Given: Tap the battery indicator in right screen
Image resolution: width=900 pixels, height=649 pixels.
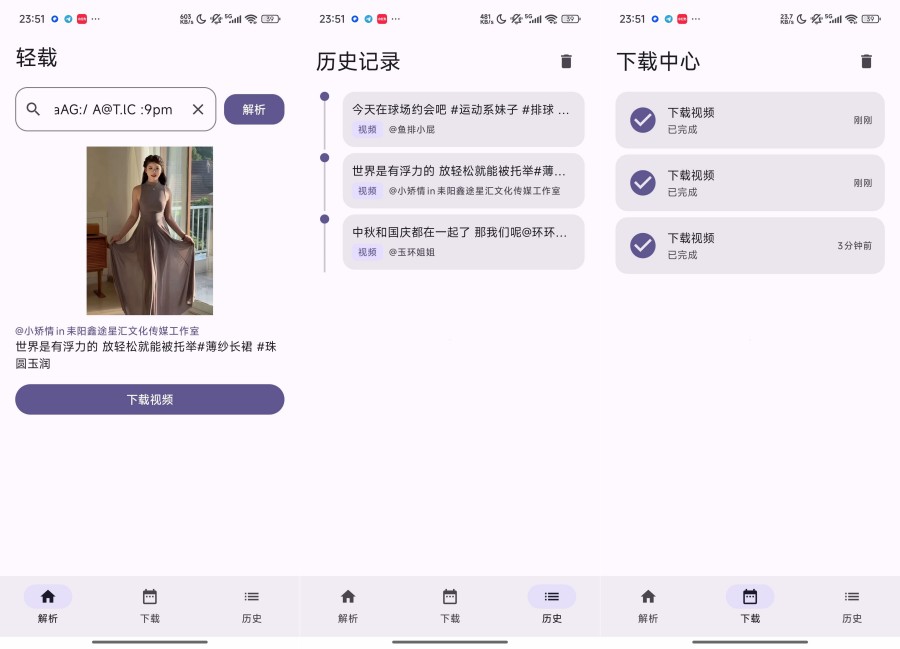Looking at the screenshot, I should [x=871, y=19].
